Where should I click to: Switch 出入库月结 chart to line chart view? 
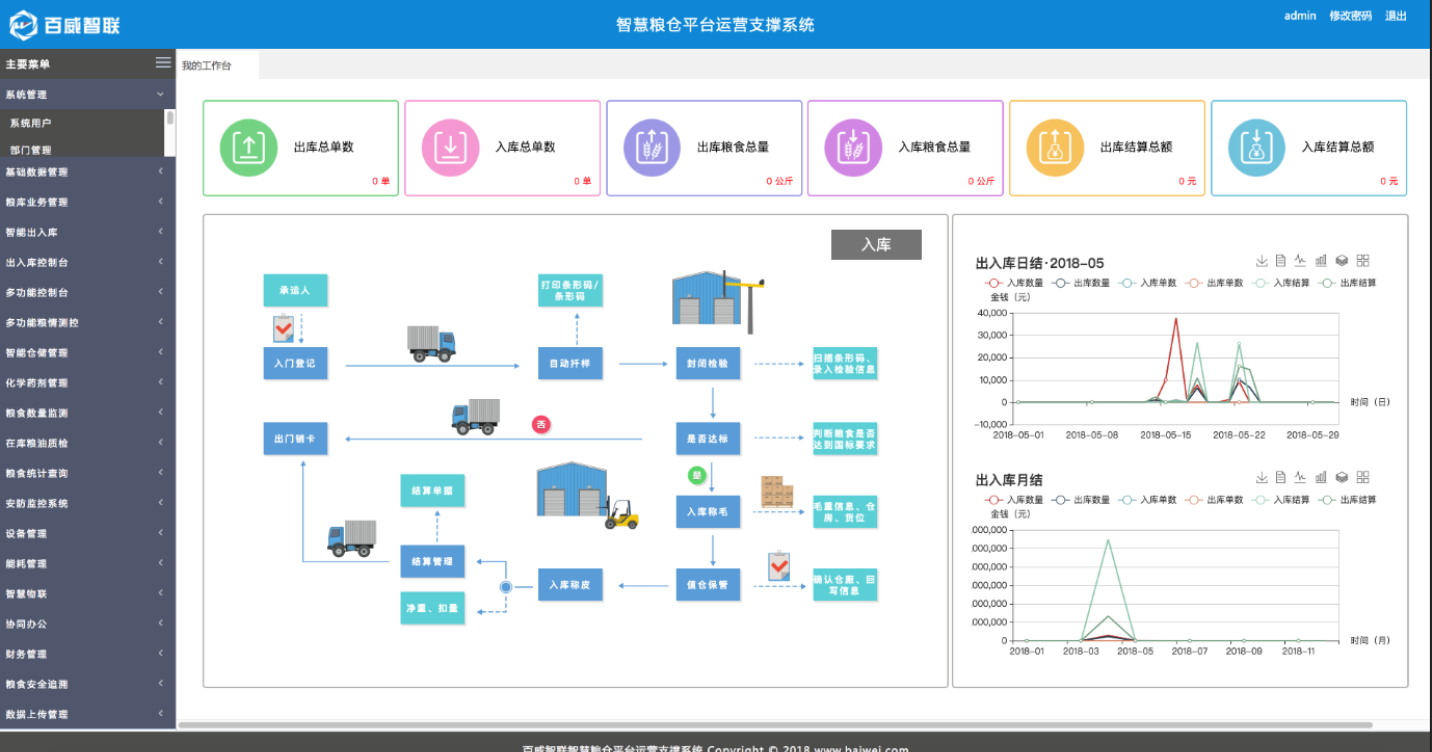[1300, 478]
